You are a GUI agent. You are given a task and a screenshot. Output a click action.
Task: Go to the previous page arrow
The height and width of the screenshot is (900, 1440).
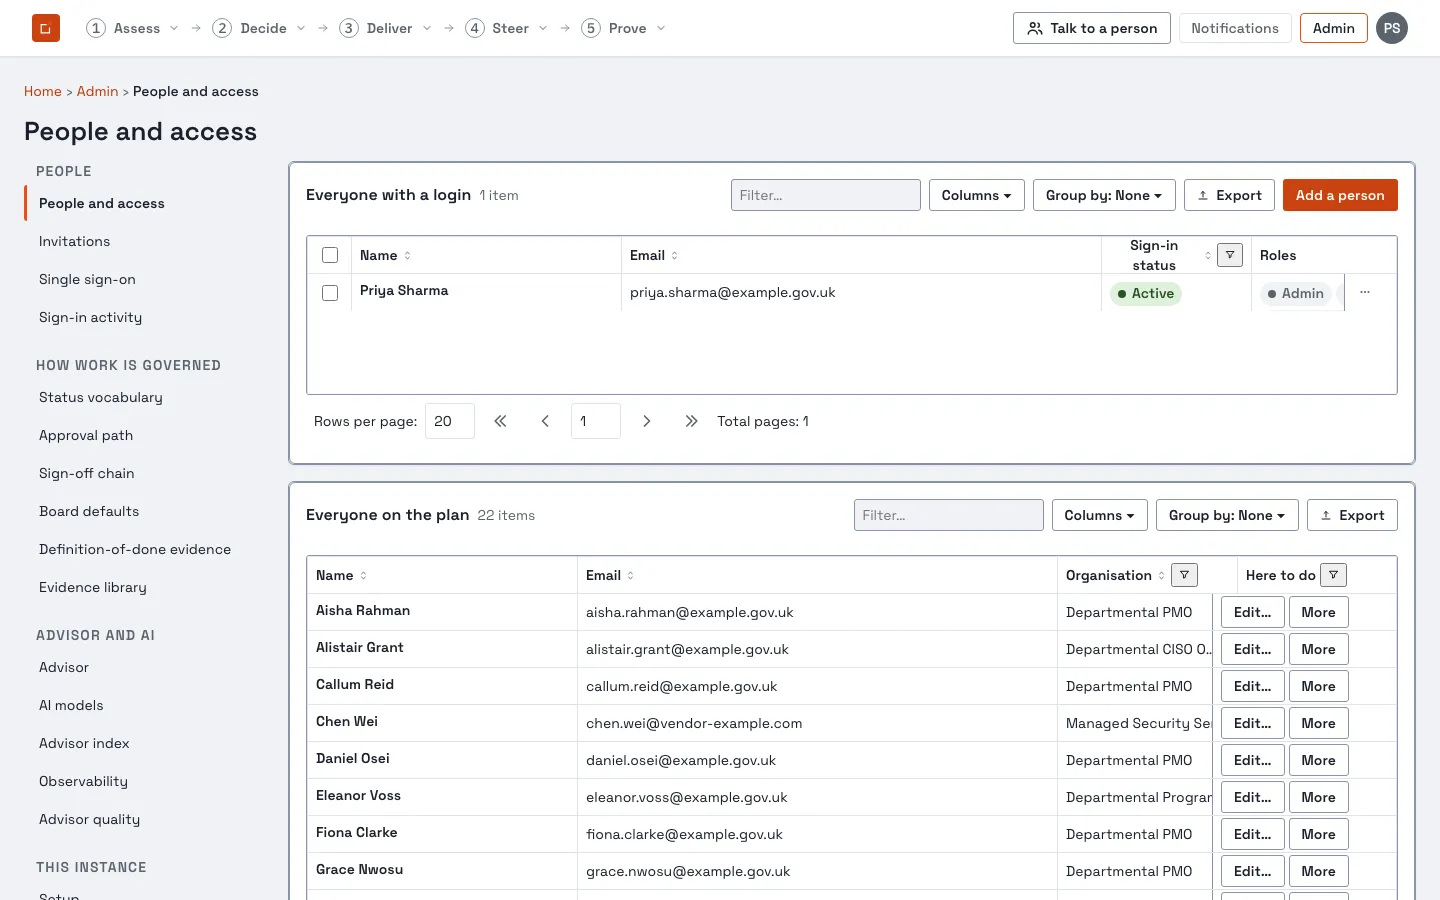(545, 421)
